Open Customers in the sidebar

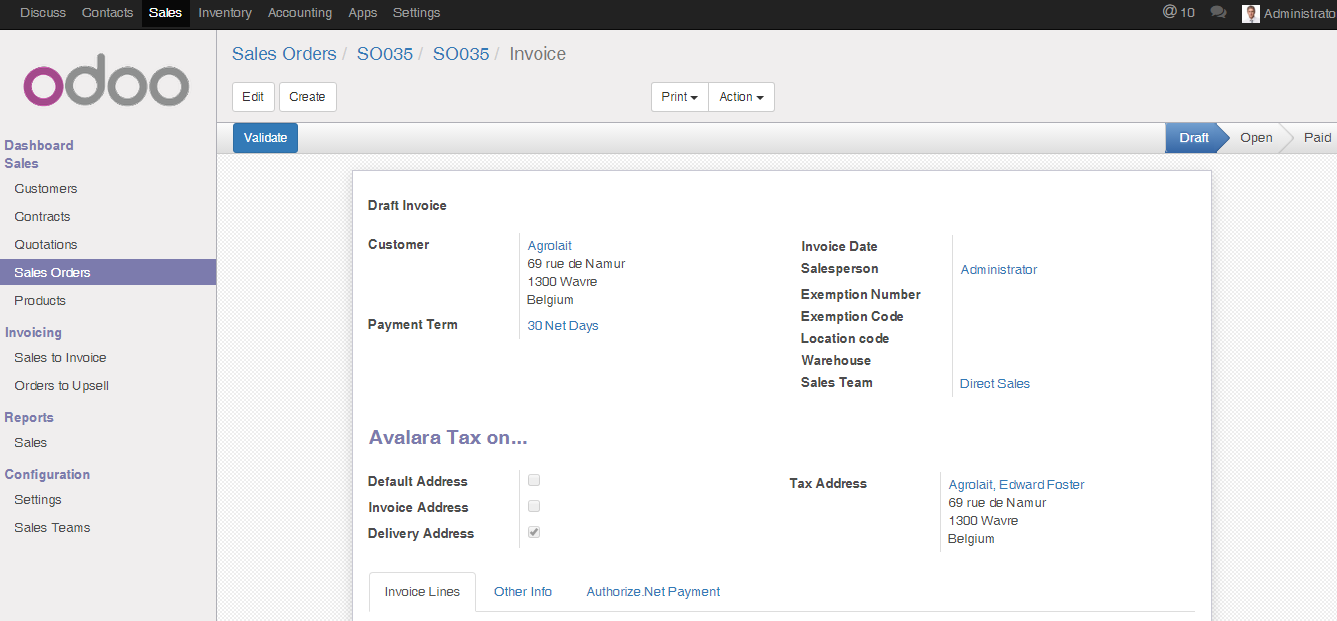[46, 189]
